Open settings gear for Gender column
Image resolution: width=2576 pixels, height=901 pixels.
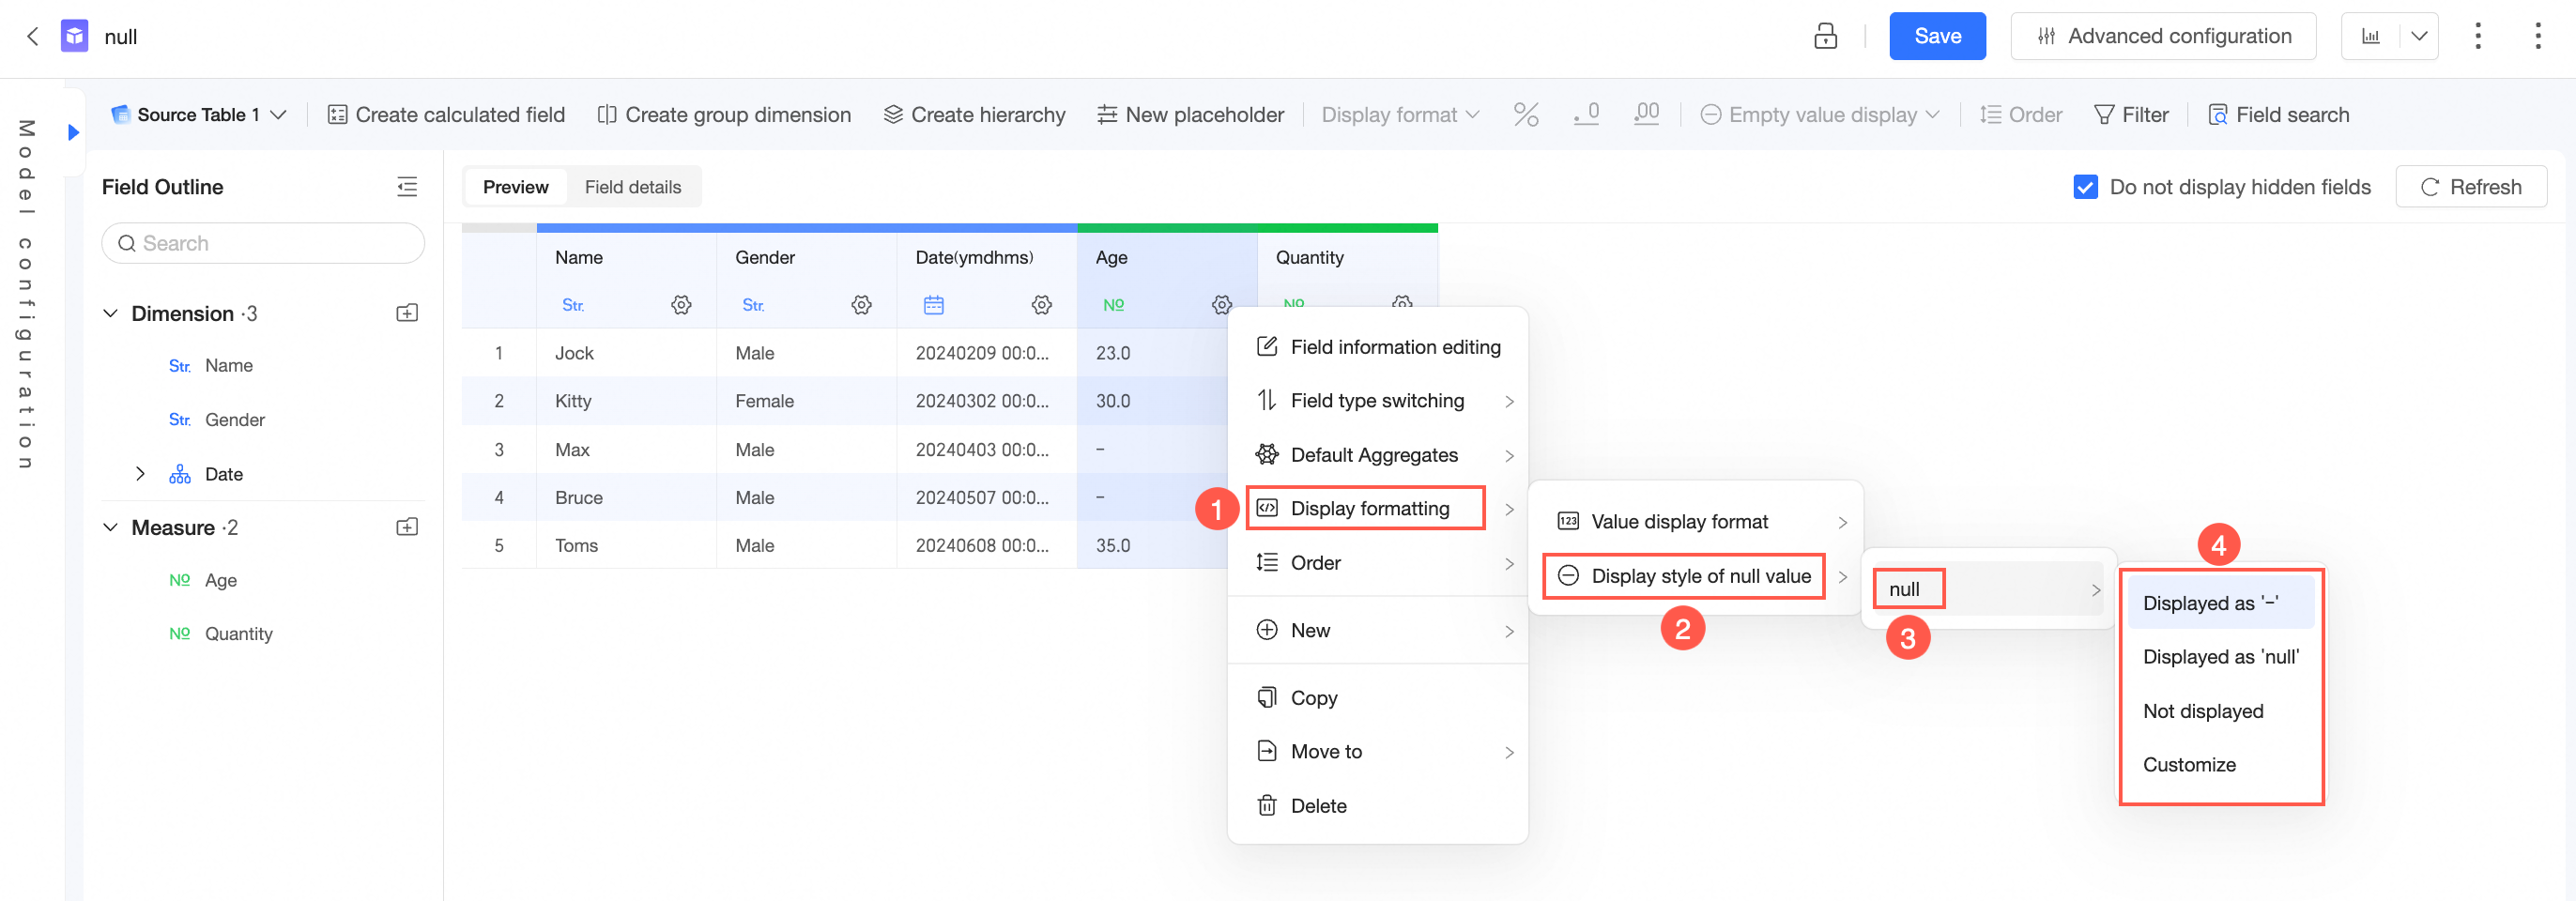coord(861,305)
